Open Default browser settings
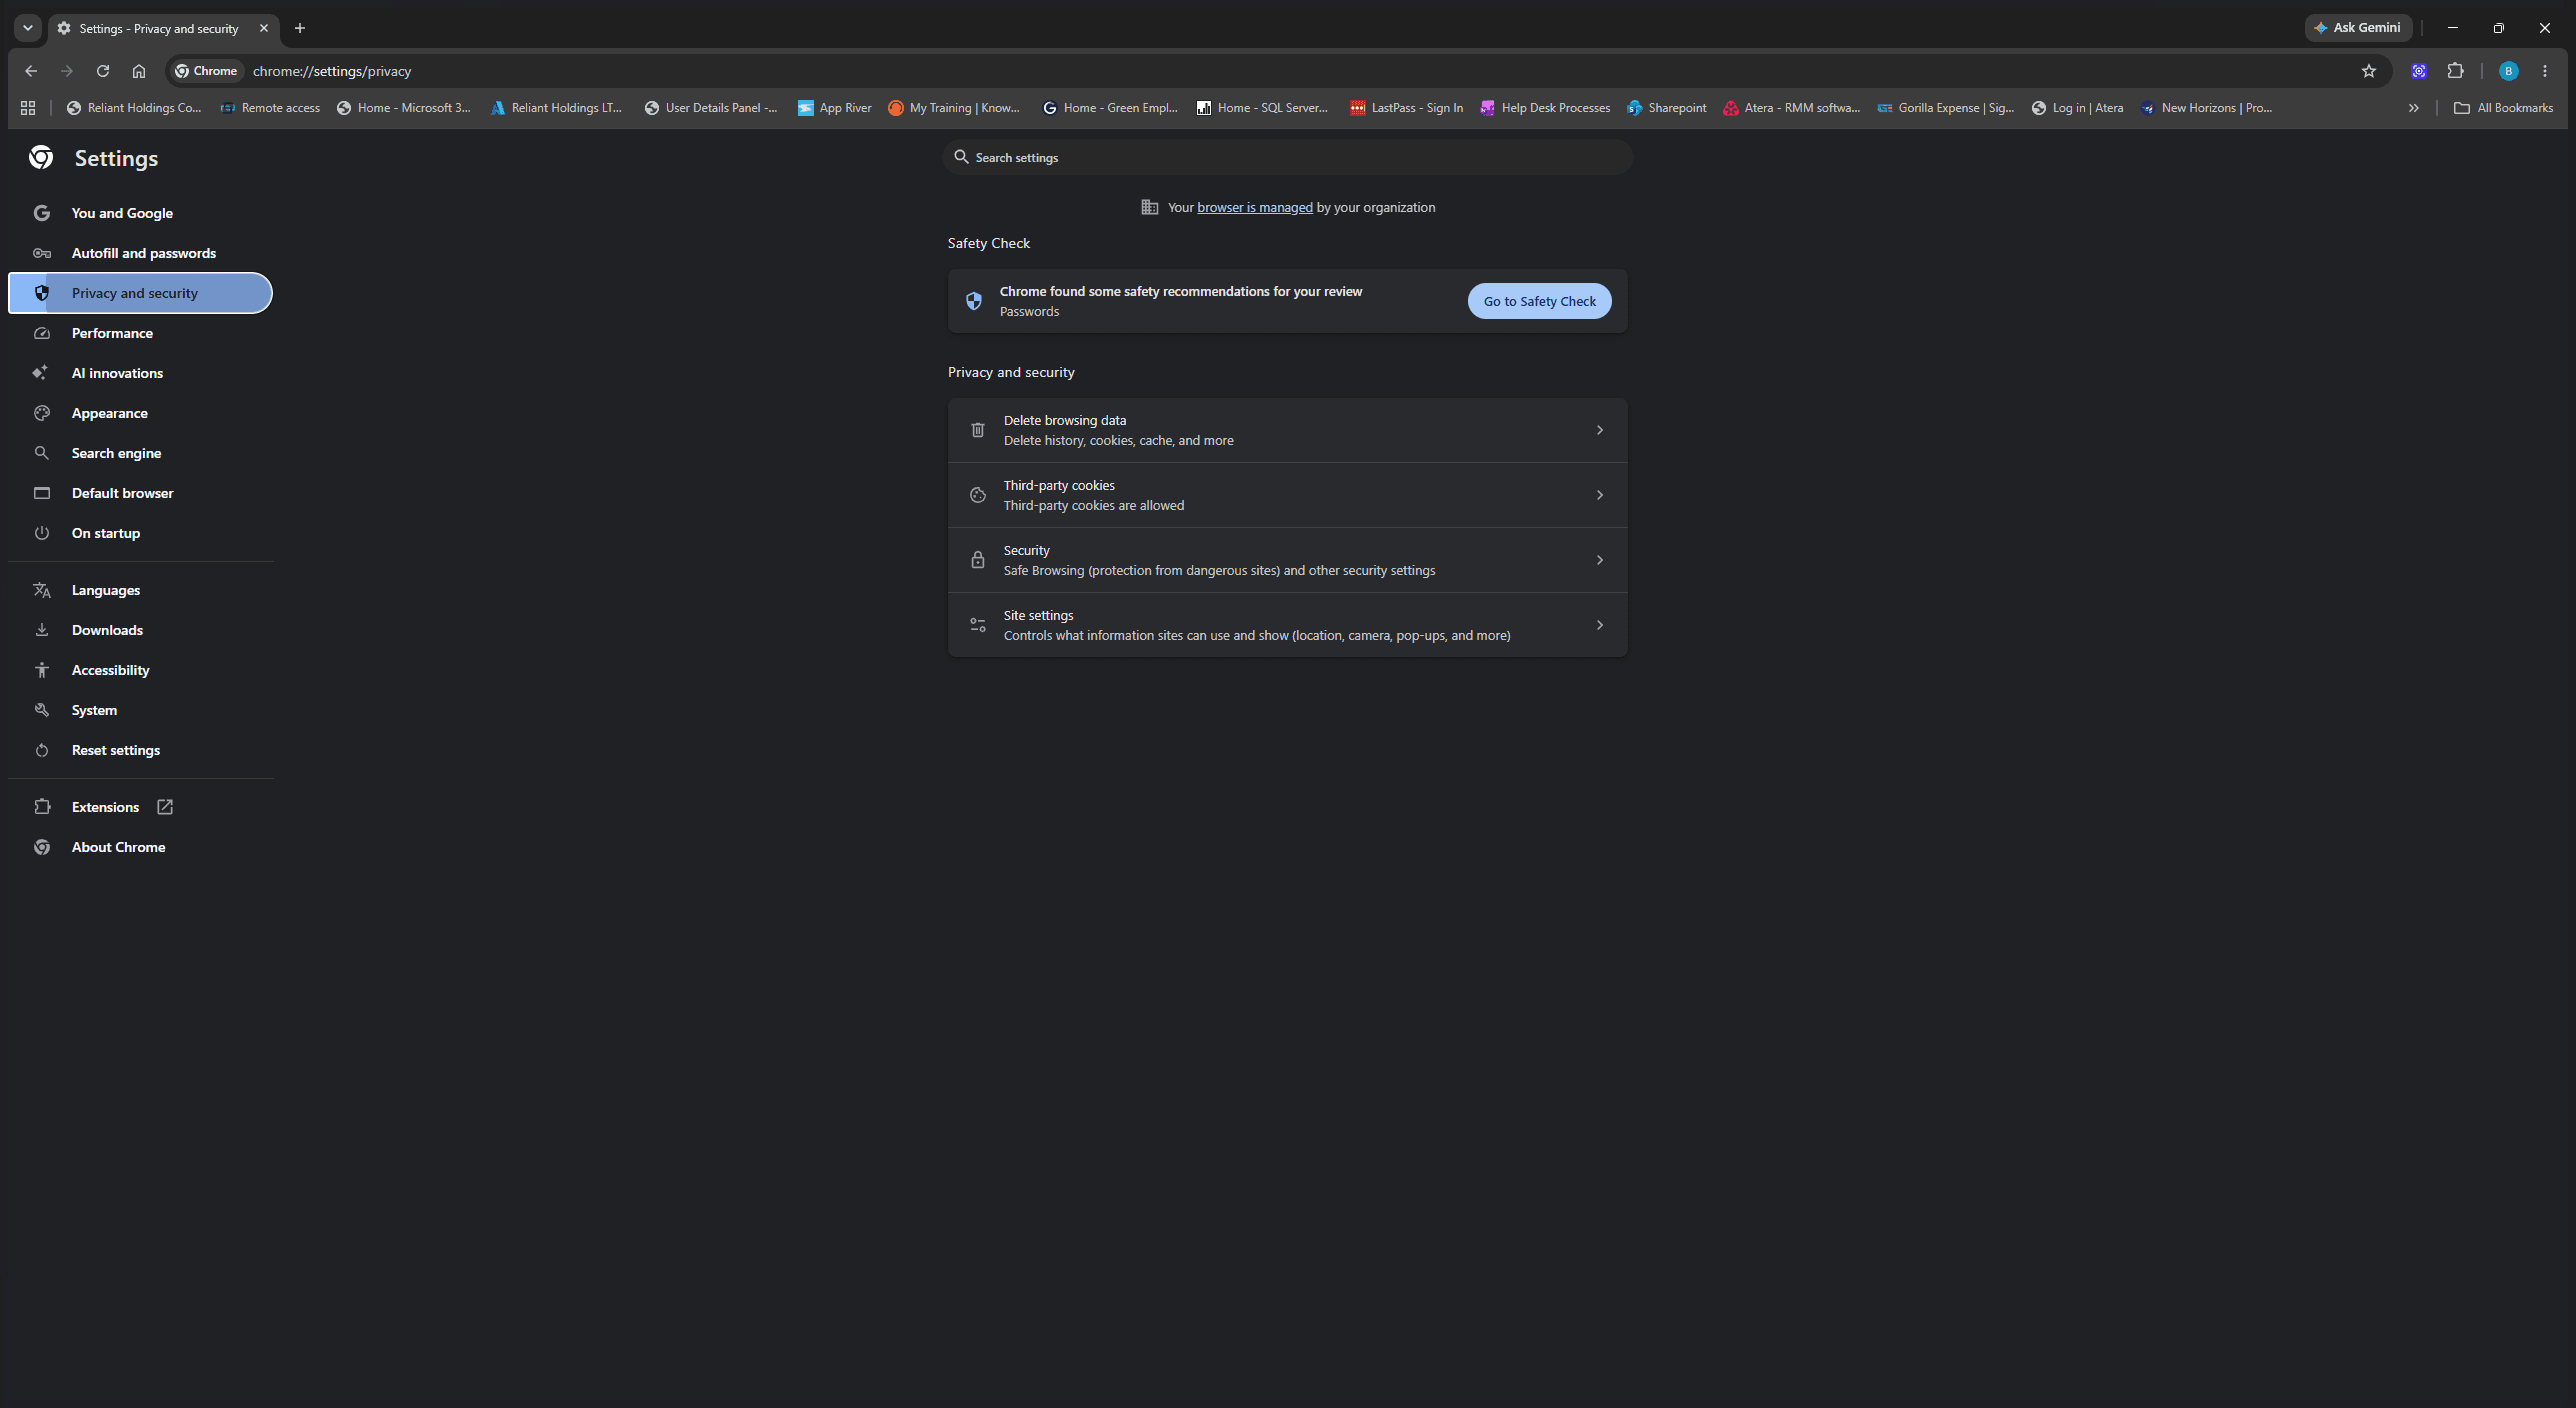This screenshot has width=2576, height=1408. [140, 493]
